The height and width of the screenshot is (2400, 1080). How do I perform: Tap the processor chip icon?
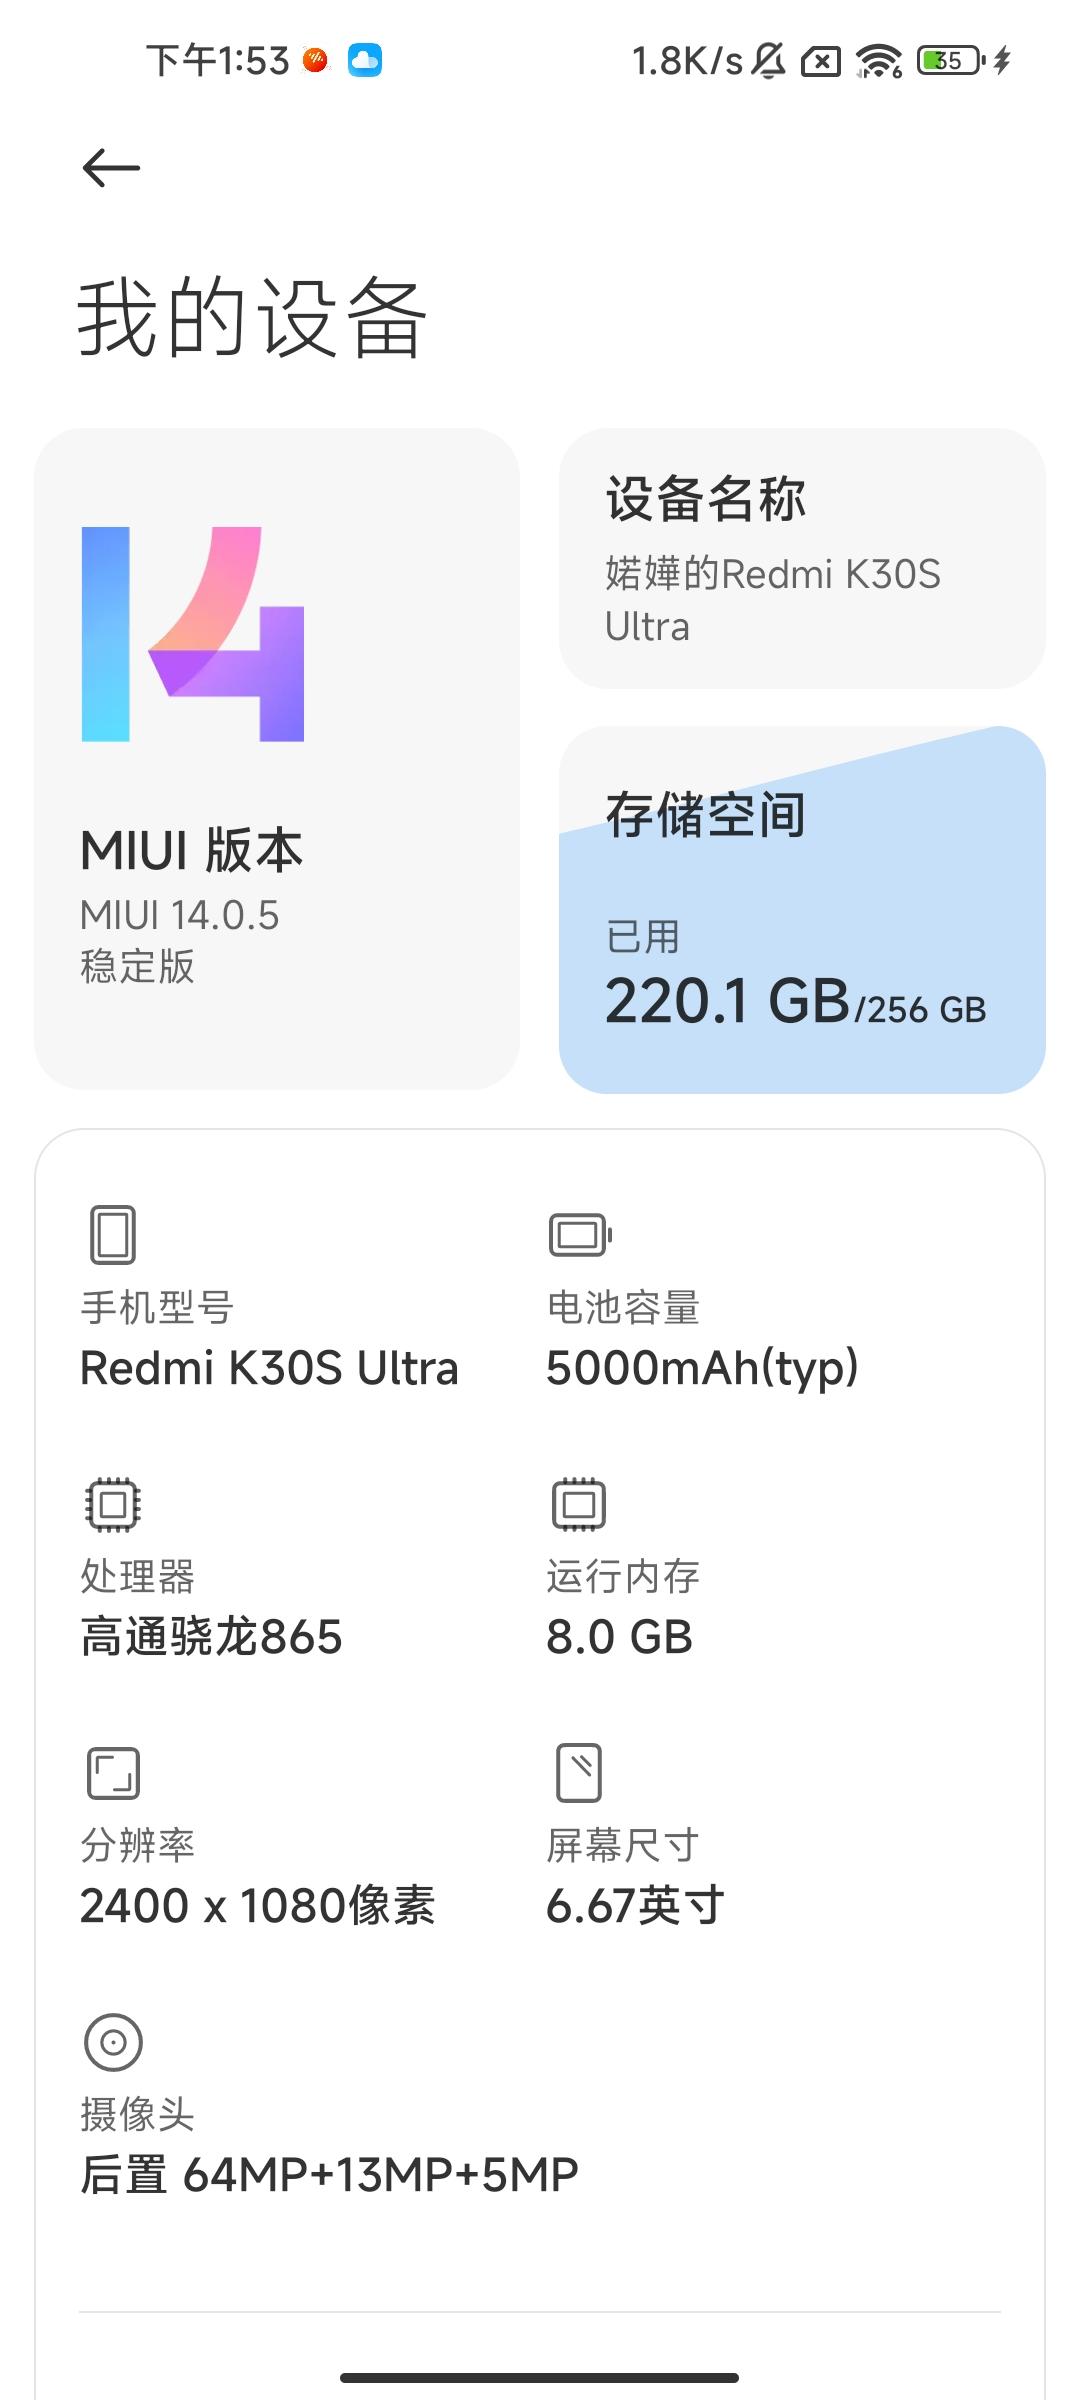click(113, 1504)
